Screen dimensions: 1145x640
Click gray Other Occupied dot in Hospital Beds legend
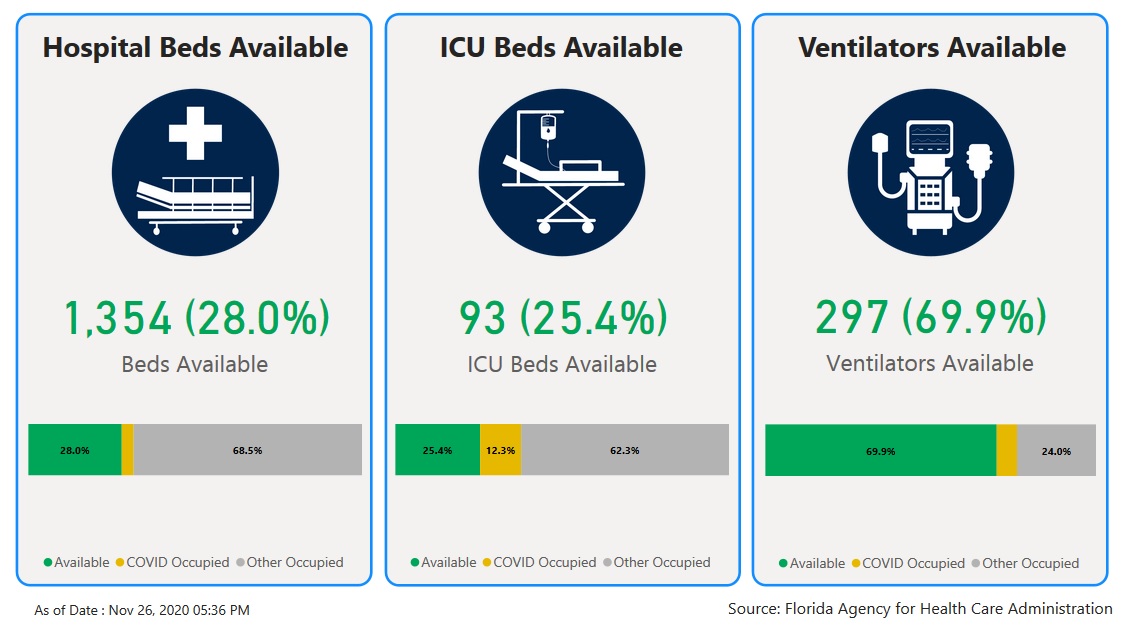[240, 563]
